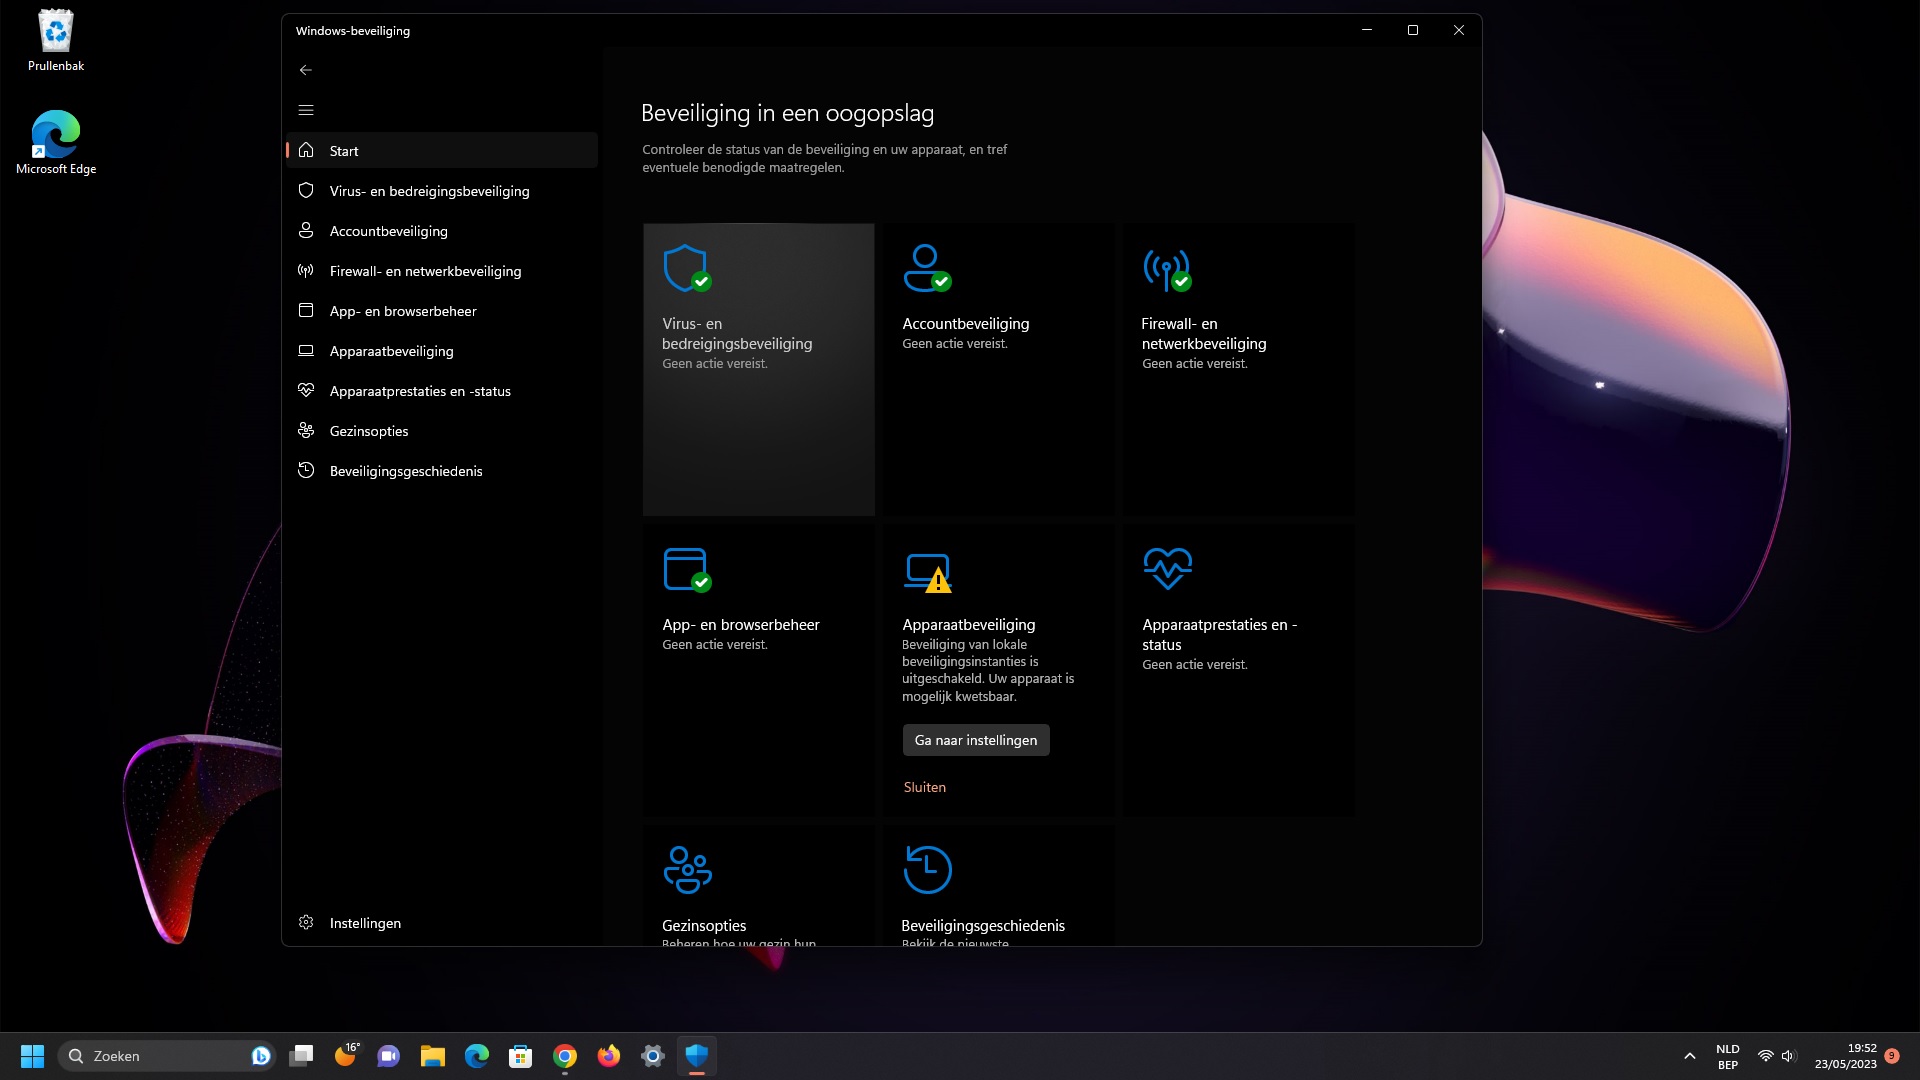
Task: Click the Zoeken taskbar search box
Action: (167, 1056)
